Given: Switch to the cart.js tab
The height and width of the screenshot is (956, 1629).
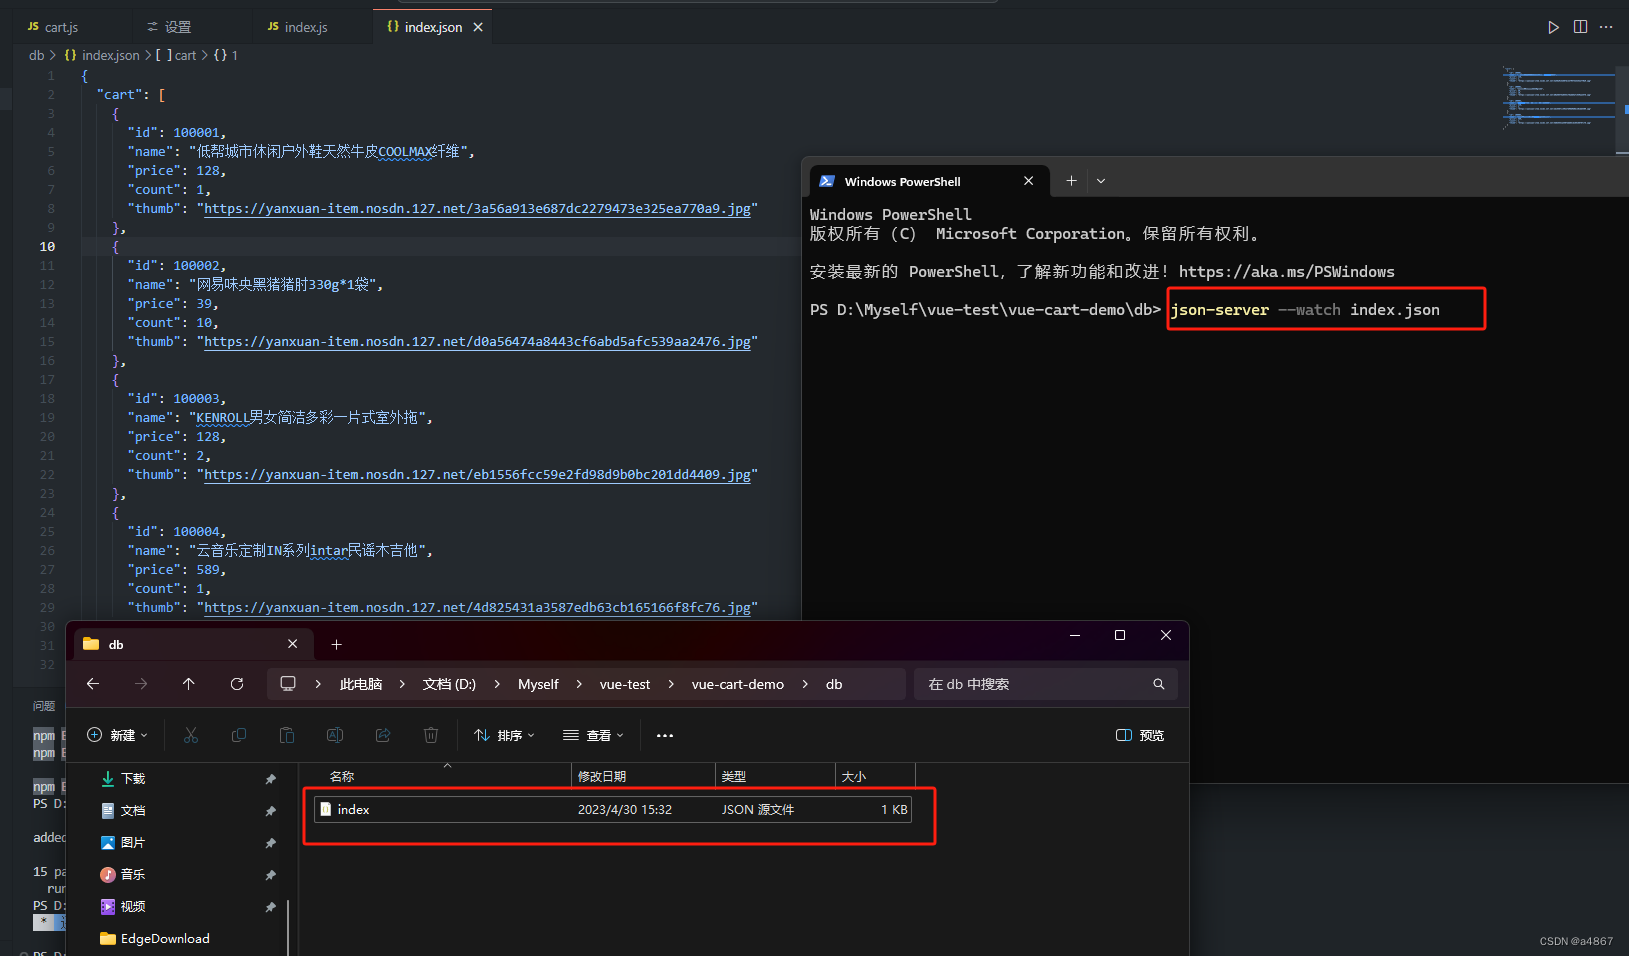Looking at the screenshot, I should point(60,27).
